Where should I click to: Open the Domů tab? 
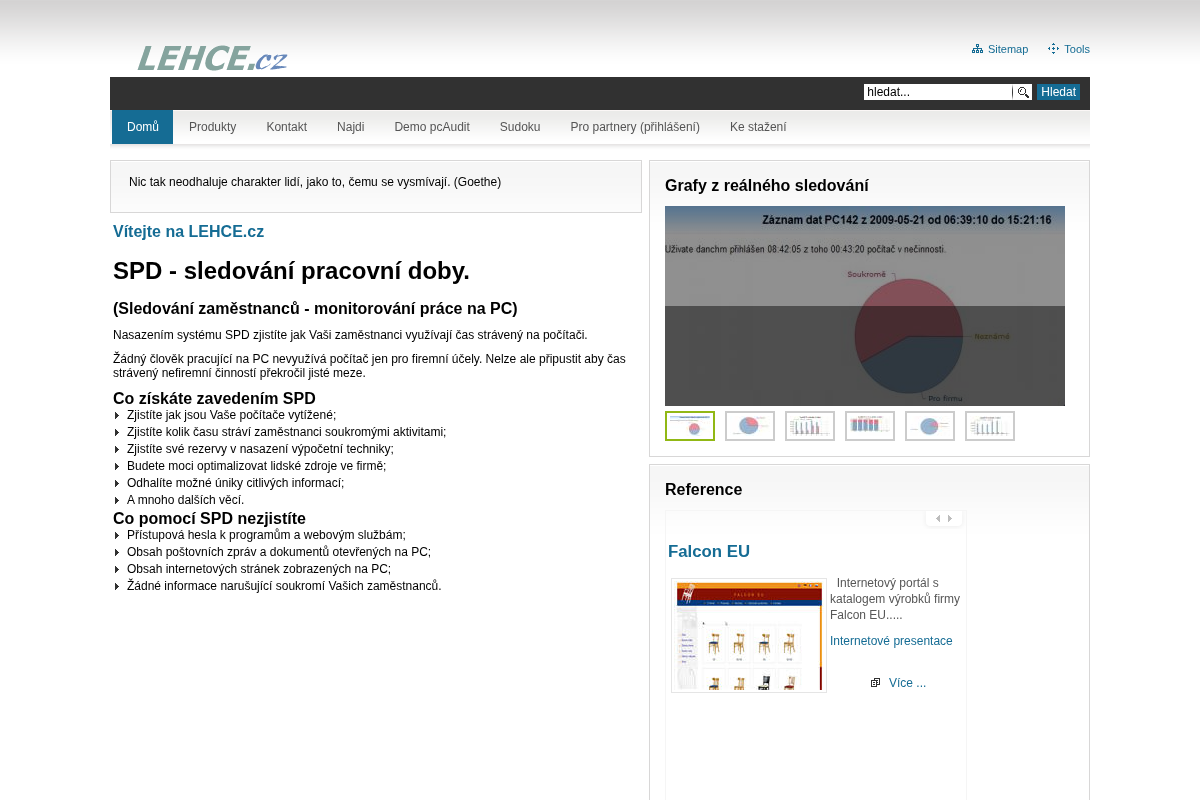pos(142,127)
